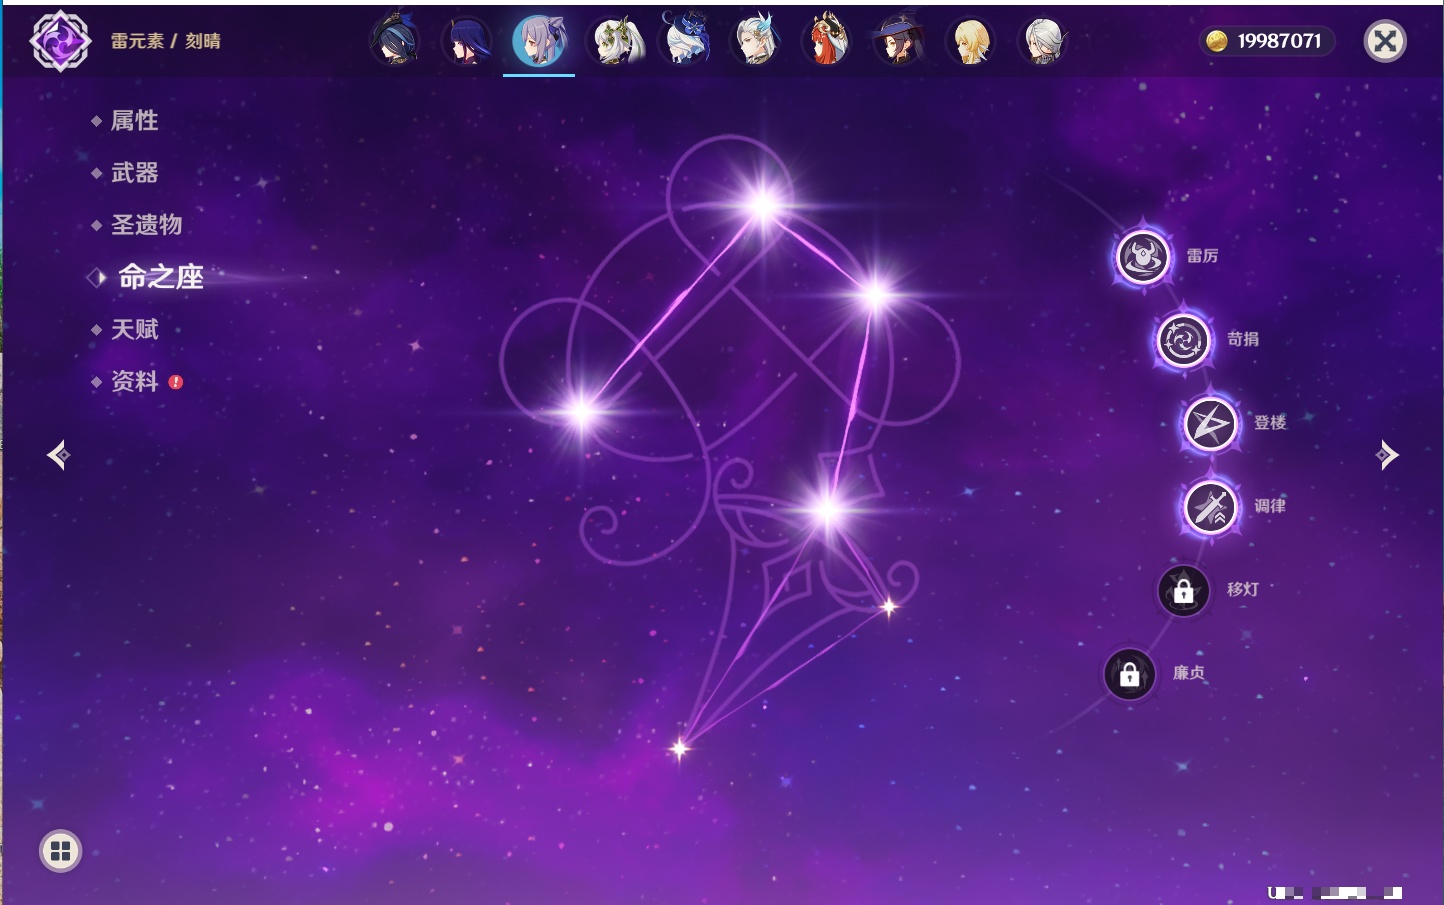
Task: Click the red alert badge beside 资料
Action: (176, 382)
